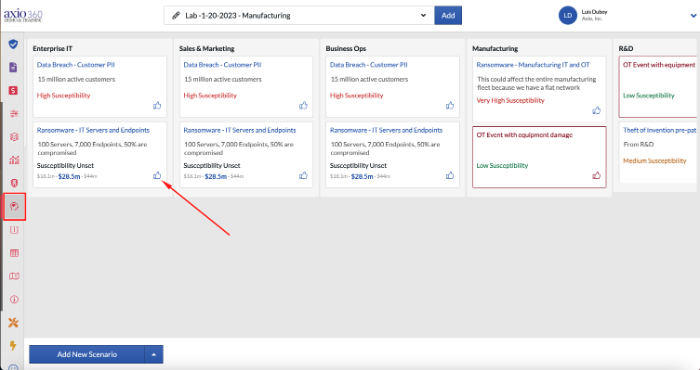Open the map icon in sidebar
700x370 pixels.
coord(14,276)
